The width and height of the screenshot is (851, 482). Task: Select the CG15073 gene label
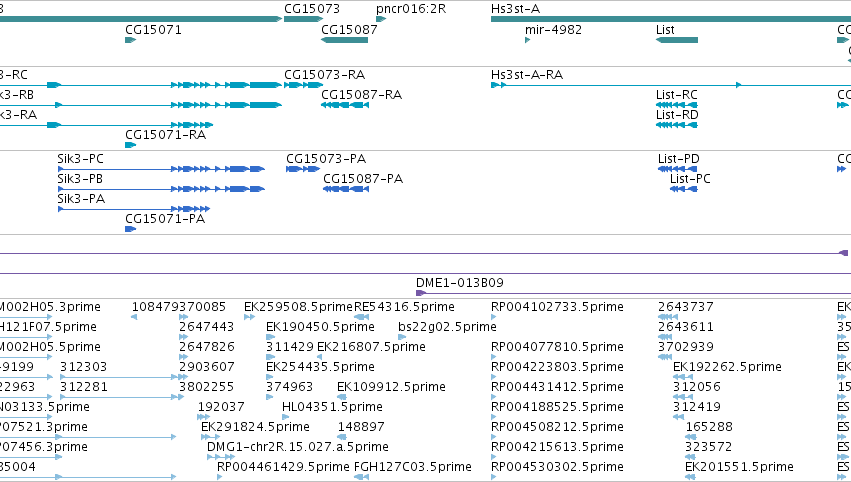click(312, 9)
